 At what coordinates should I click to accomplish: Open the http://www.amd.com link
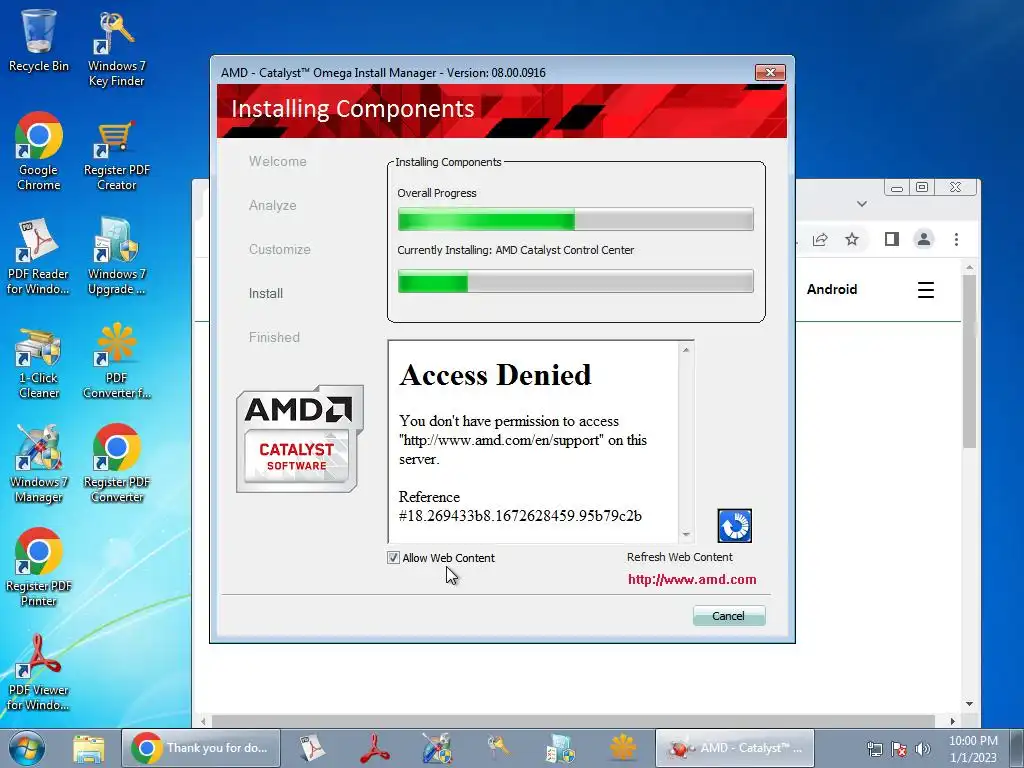pos(692,579)
